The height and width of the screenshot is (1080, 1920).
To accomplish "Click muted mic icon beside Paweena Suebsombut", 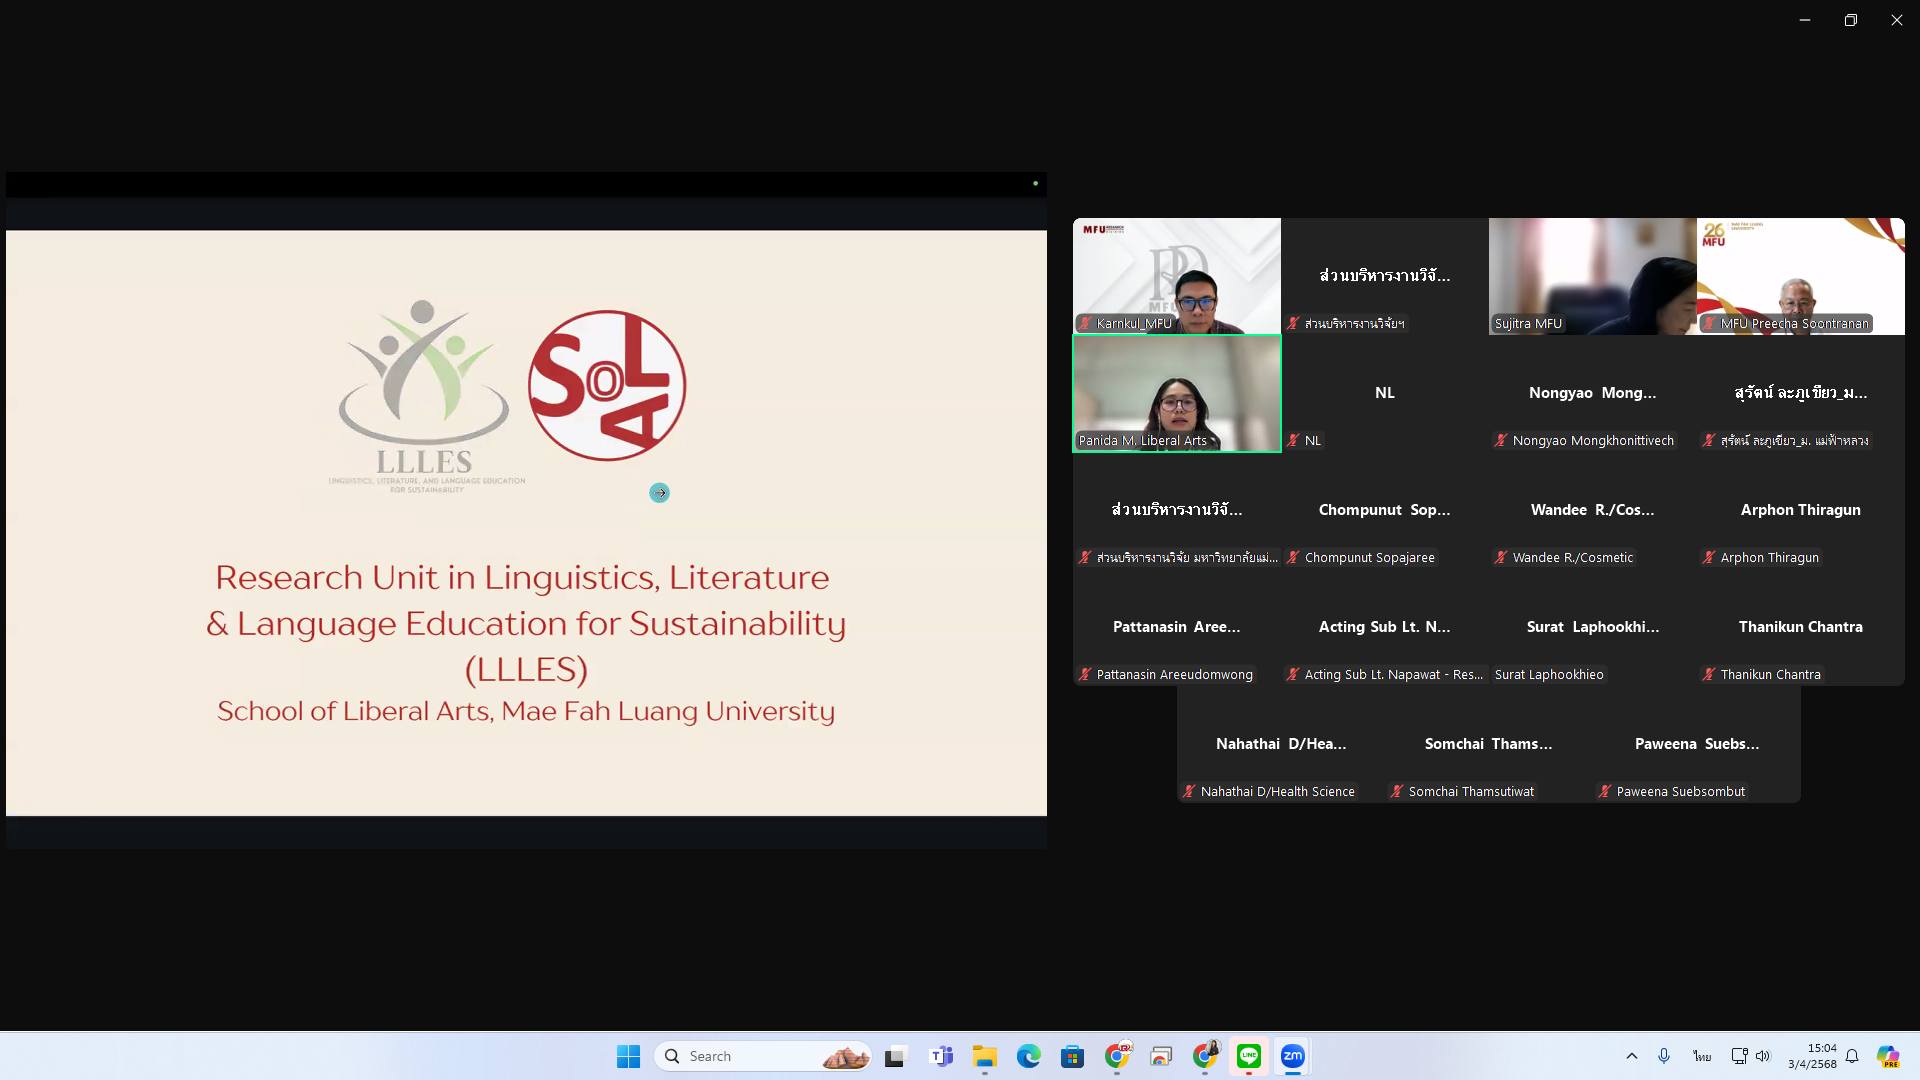I will tap(1605, 792).
